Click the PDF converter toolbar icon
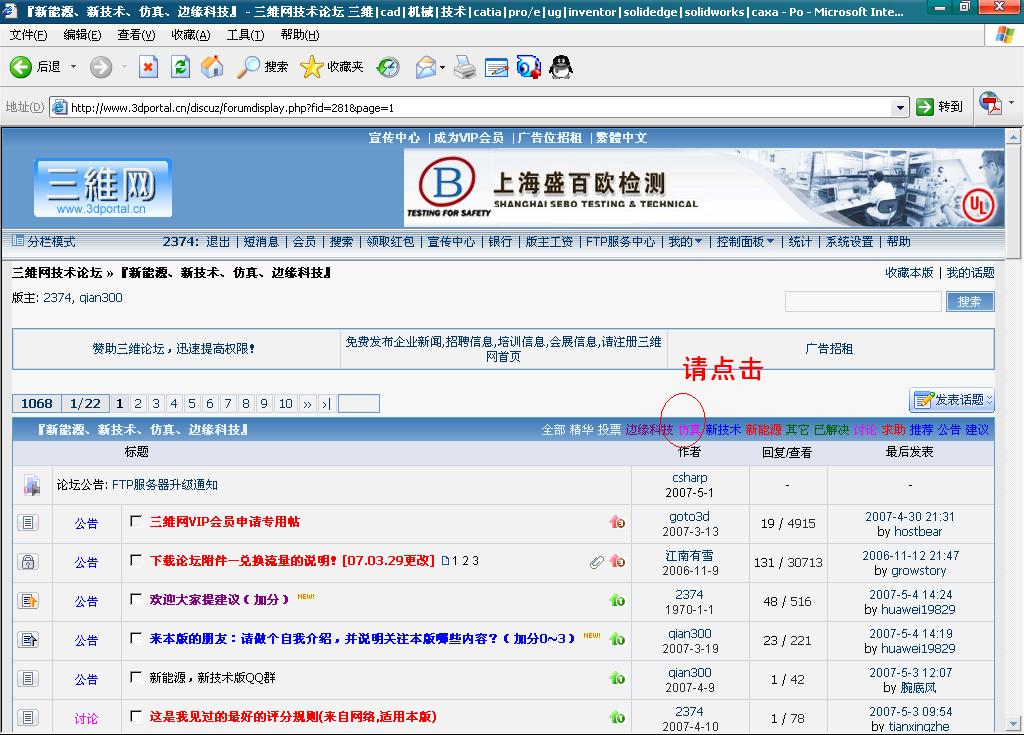Screen dimensions: 1024x735 pyautogui.click(x=991, y=104)
